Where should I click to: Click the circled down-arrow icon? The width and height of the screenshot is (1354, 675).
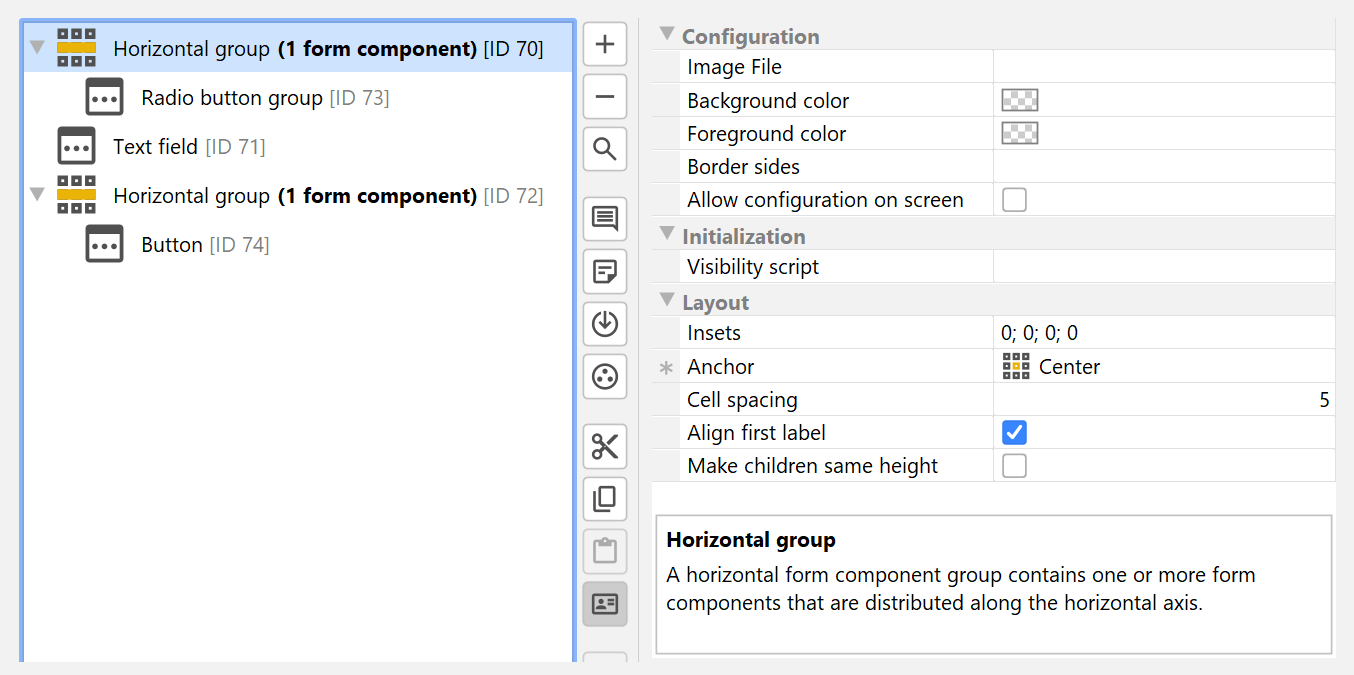(x=605, y=324)
